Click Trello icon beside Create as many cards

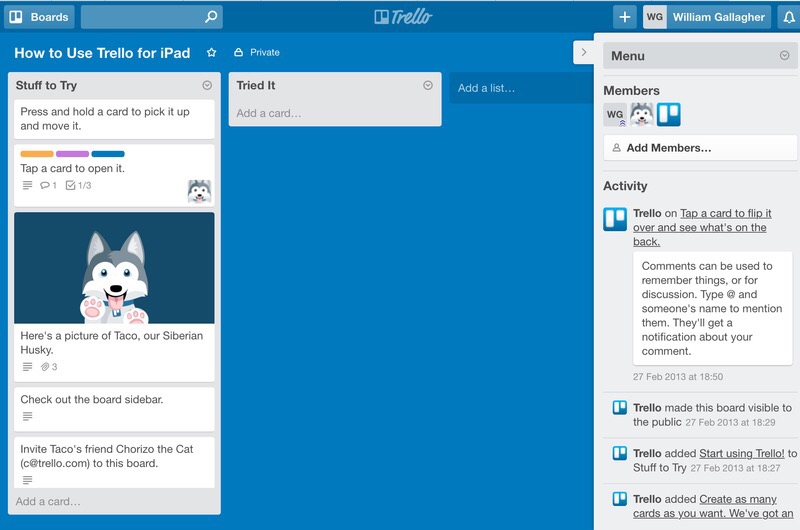click(x=619, y=498)
